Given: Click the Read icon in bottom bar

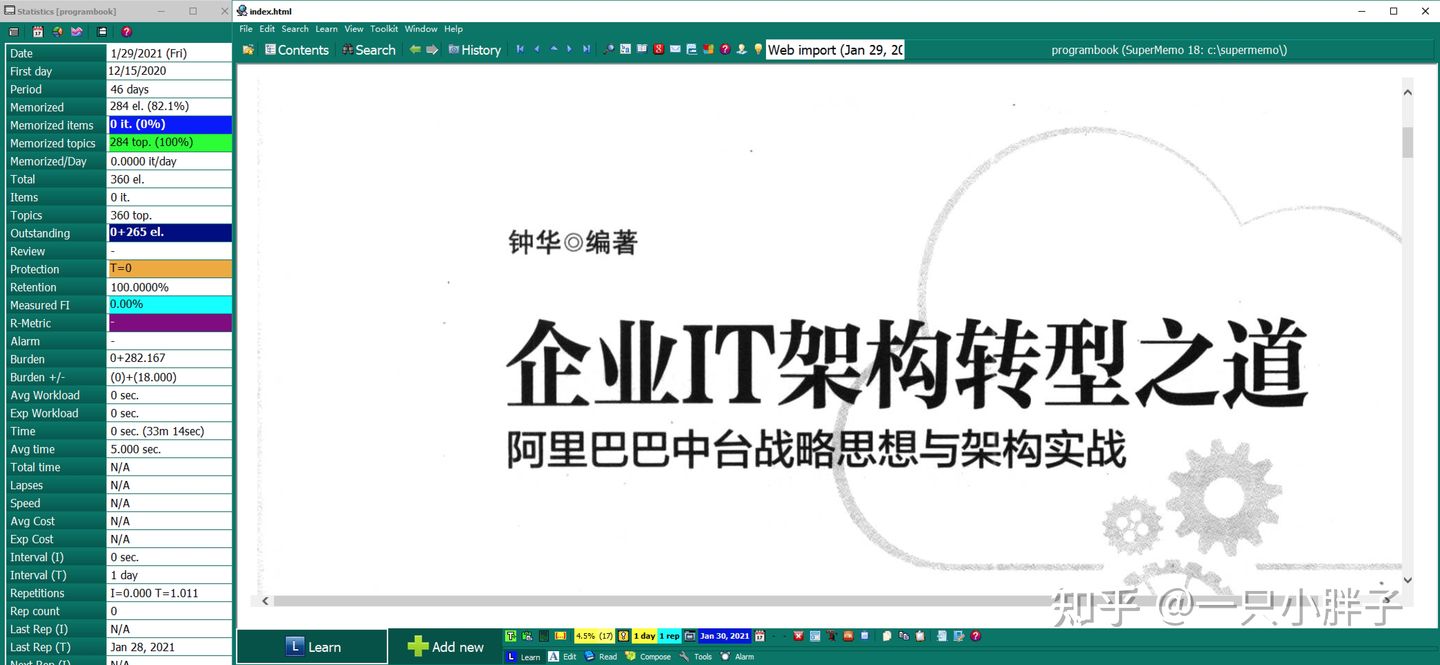Looking at the screenshot, I should pyautogui.click(x=590, y=656).
